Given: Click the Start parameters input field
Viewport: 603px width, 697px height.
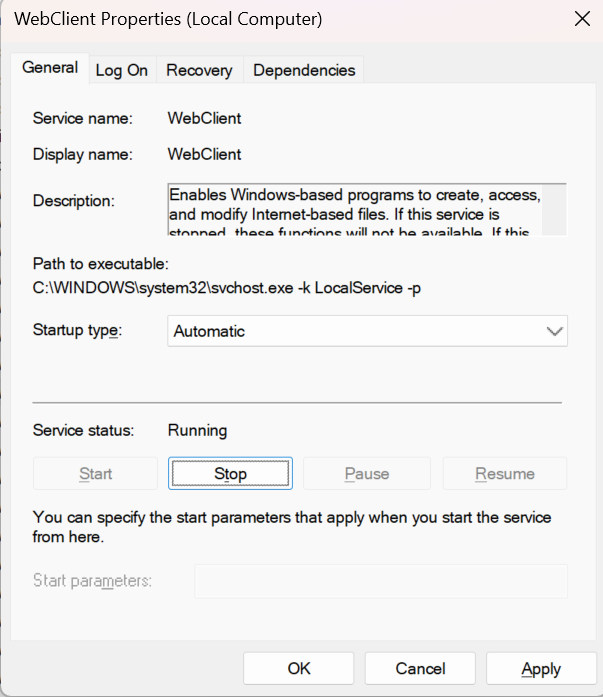Looking at the screenshot, I should pyautogui.click(x=381, y=581).
